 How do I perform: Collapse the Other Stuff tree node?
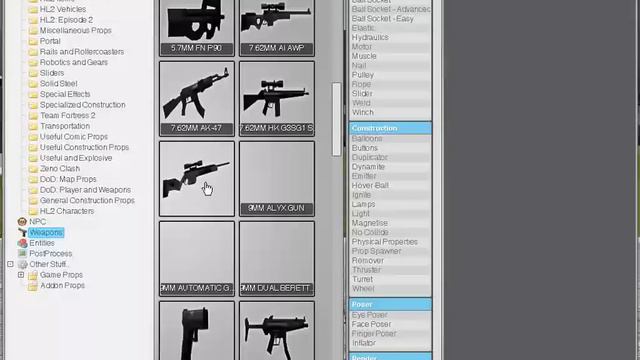(x=11, y=264)
